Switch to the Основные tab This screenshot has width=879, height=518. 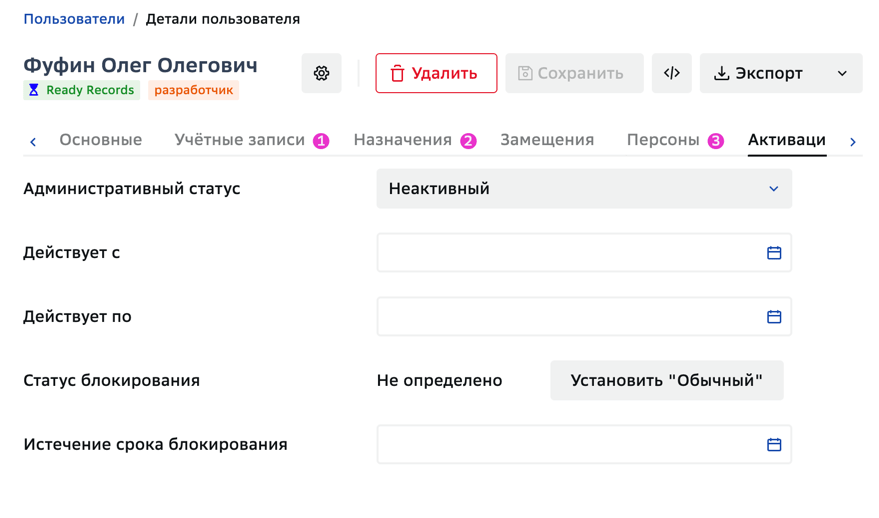click(x=101, y=140)
